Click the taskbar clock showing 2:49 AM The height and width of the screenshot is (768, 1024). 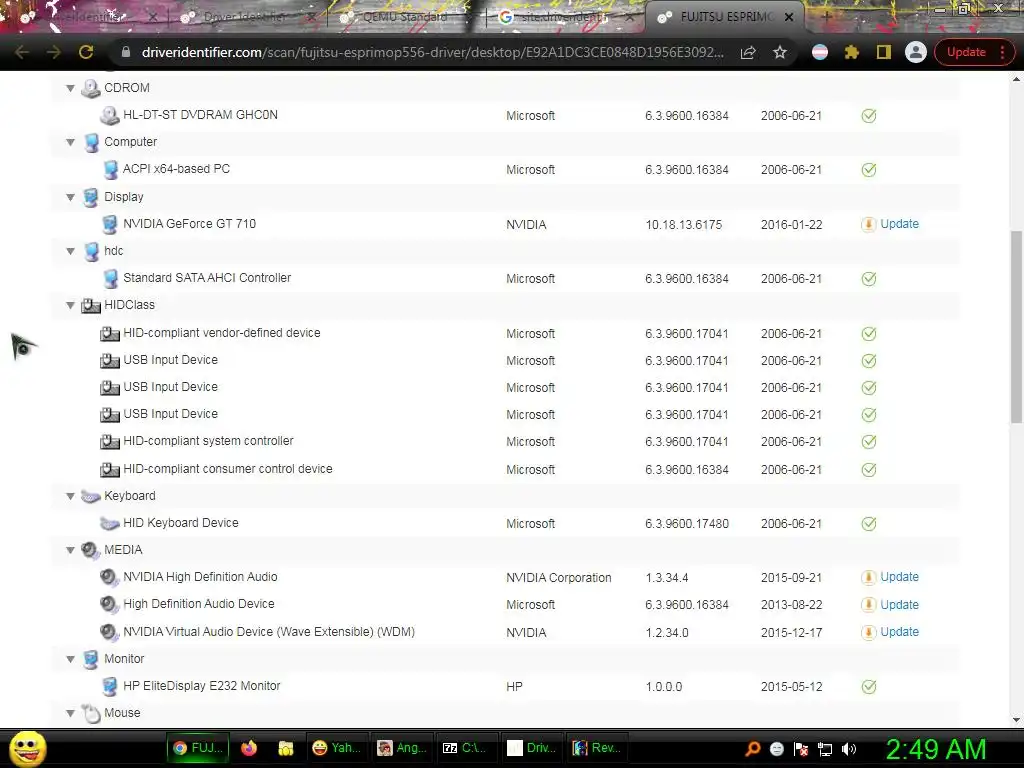[x=935, y=749]
